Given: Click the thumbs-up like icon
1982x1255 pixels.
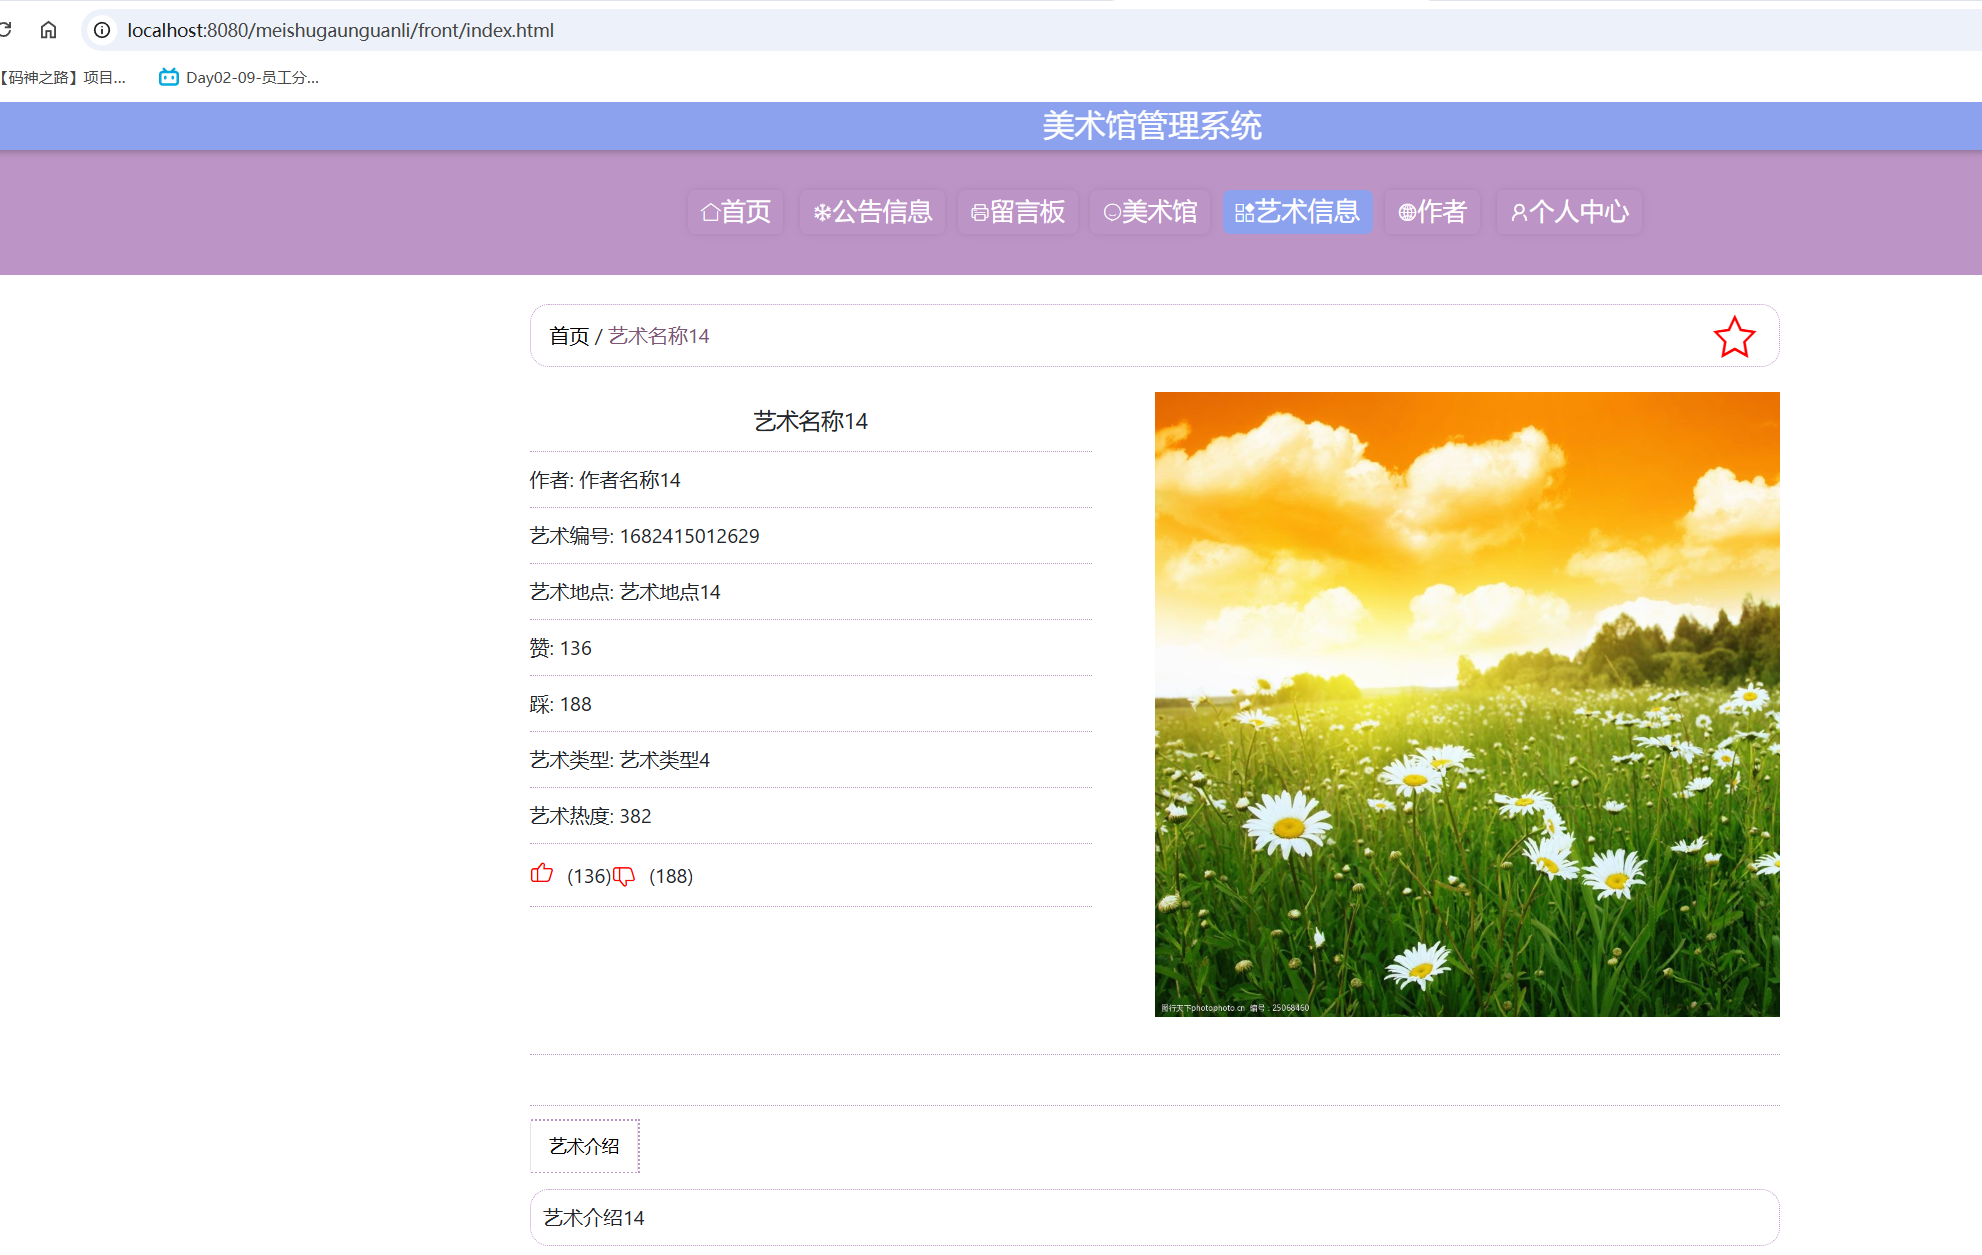Looking at the screenshot, I should pos(542,874).
